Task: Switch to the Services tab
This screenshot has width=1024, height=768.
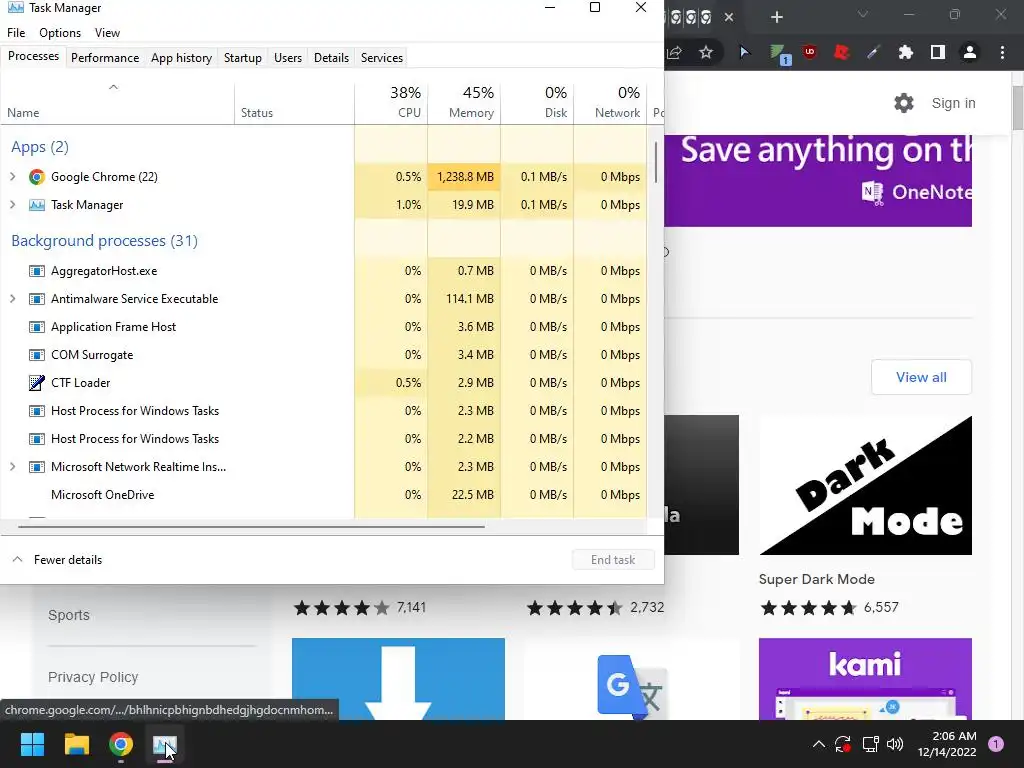Action: tap(382, 57)
